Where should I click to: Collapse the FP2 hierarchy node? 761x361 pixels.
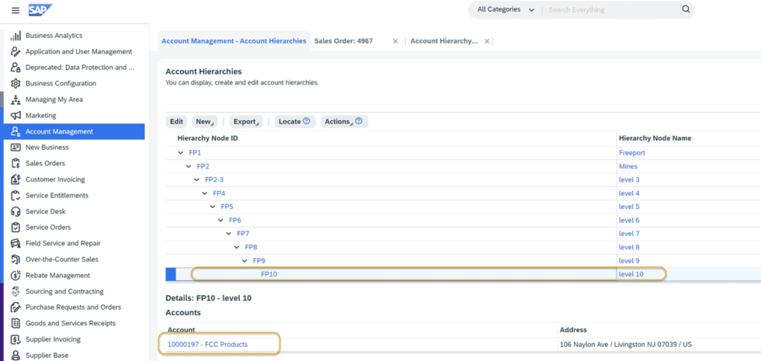189,166
